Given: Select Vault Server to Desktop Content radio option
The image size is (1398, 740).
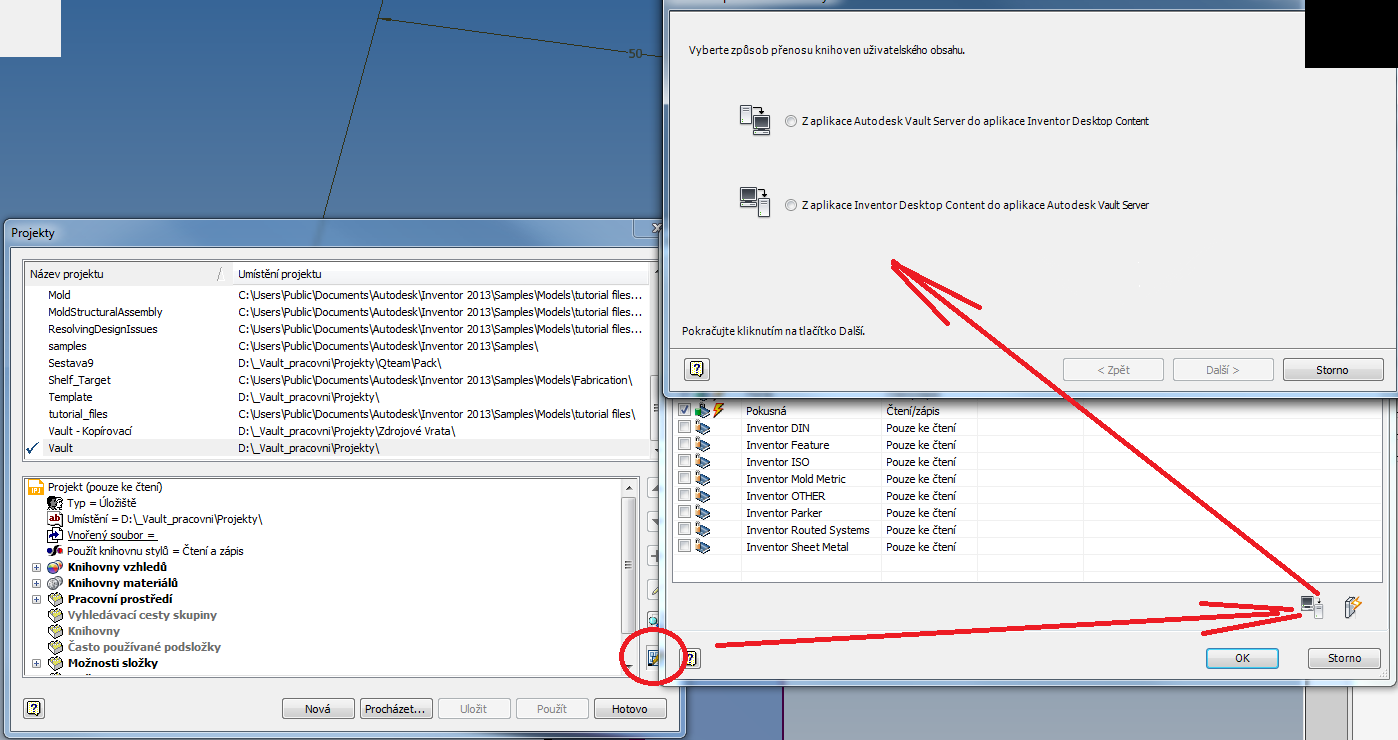Looking at the screenshot, I should (x=791, y=121).
